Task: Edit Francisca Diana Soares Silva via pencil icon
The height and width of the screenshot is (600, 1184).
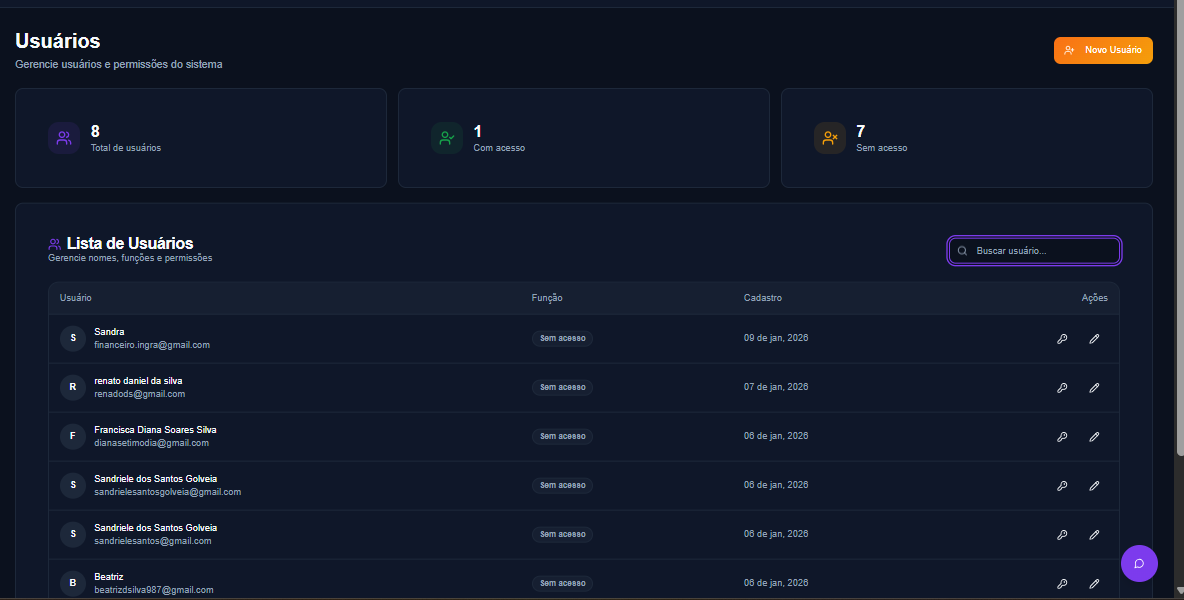Action: 1094,437
